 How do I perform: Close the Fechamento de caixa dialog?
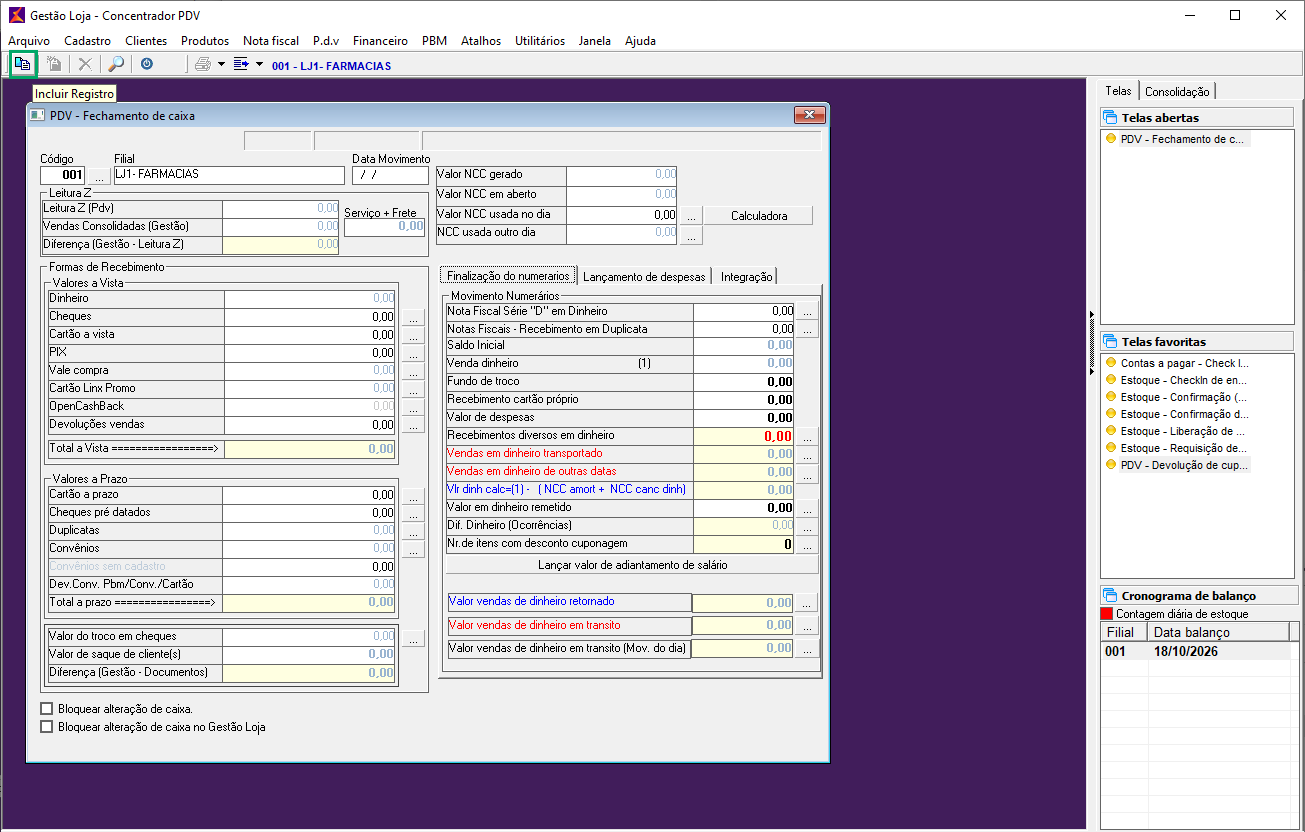coord(807,115)
